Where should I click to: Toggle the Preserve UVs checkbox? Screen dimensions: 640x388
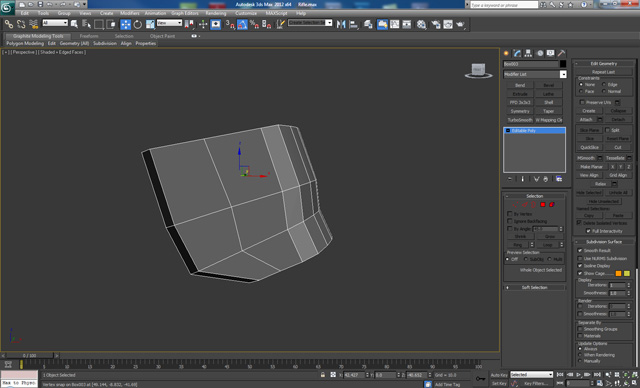point(582,102)
